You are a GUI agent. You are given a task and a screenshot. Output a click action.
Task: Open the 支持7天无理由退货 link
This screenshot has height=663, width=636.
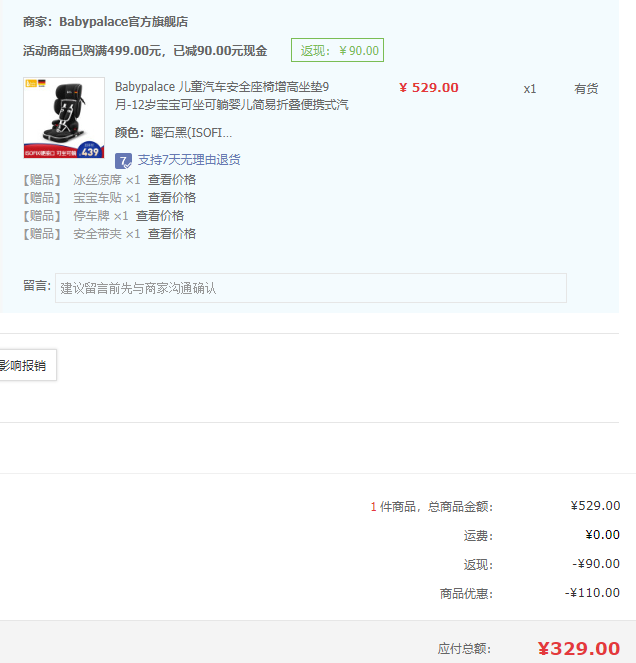[x=189, y=160]
